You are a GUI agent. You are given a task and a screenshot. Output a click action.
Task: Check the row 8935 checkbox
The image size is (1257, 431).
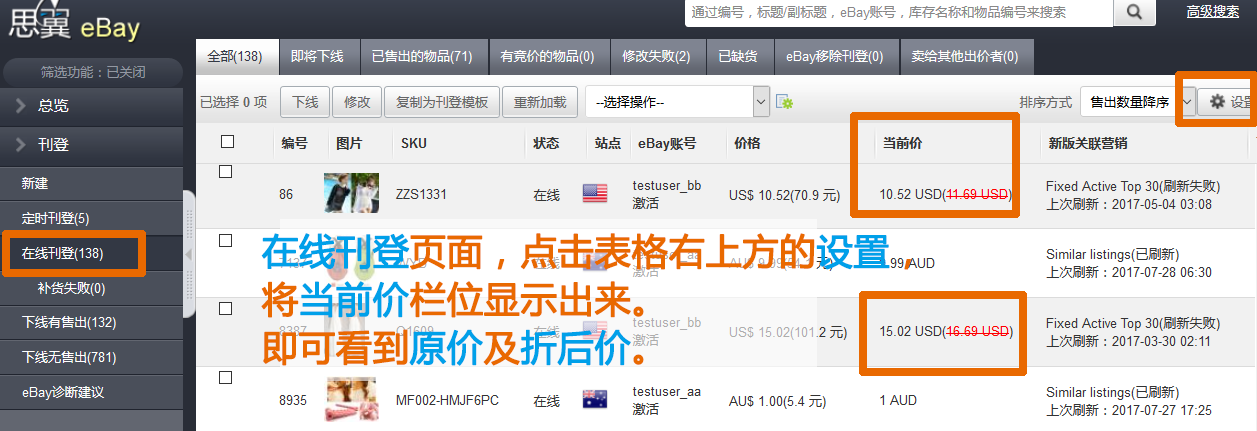coord(226,377)
